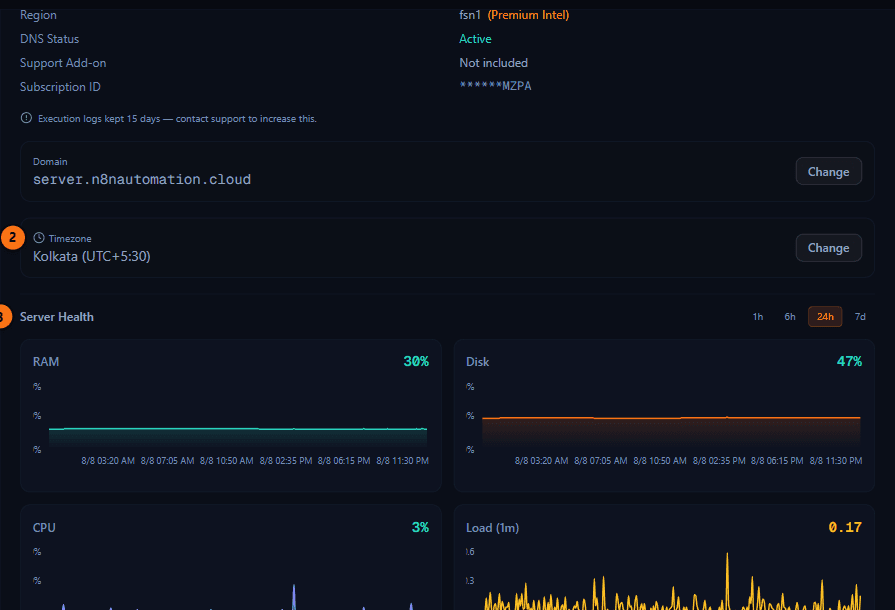Select the 24h time range
The height and width of the screenshot is (610, 895).
pos(825,317)
